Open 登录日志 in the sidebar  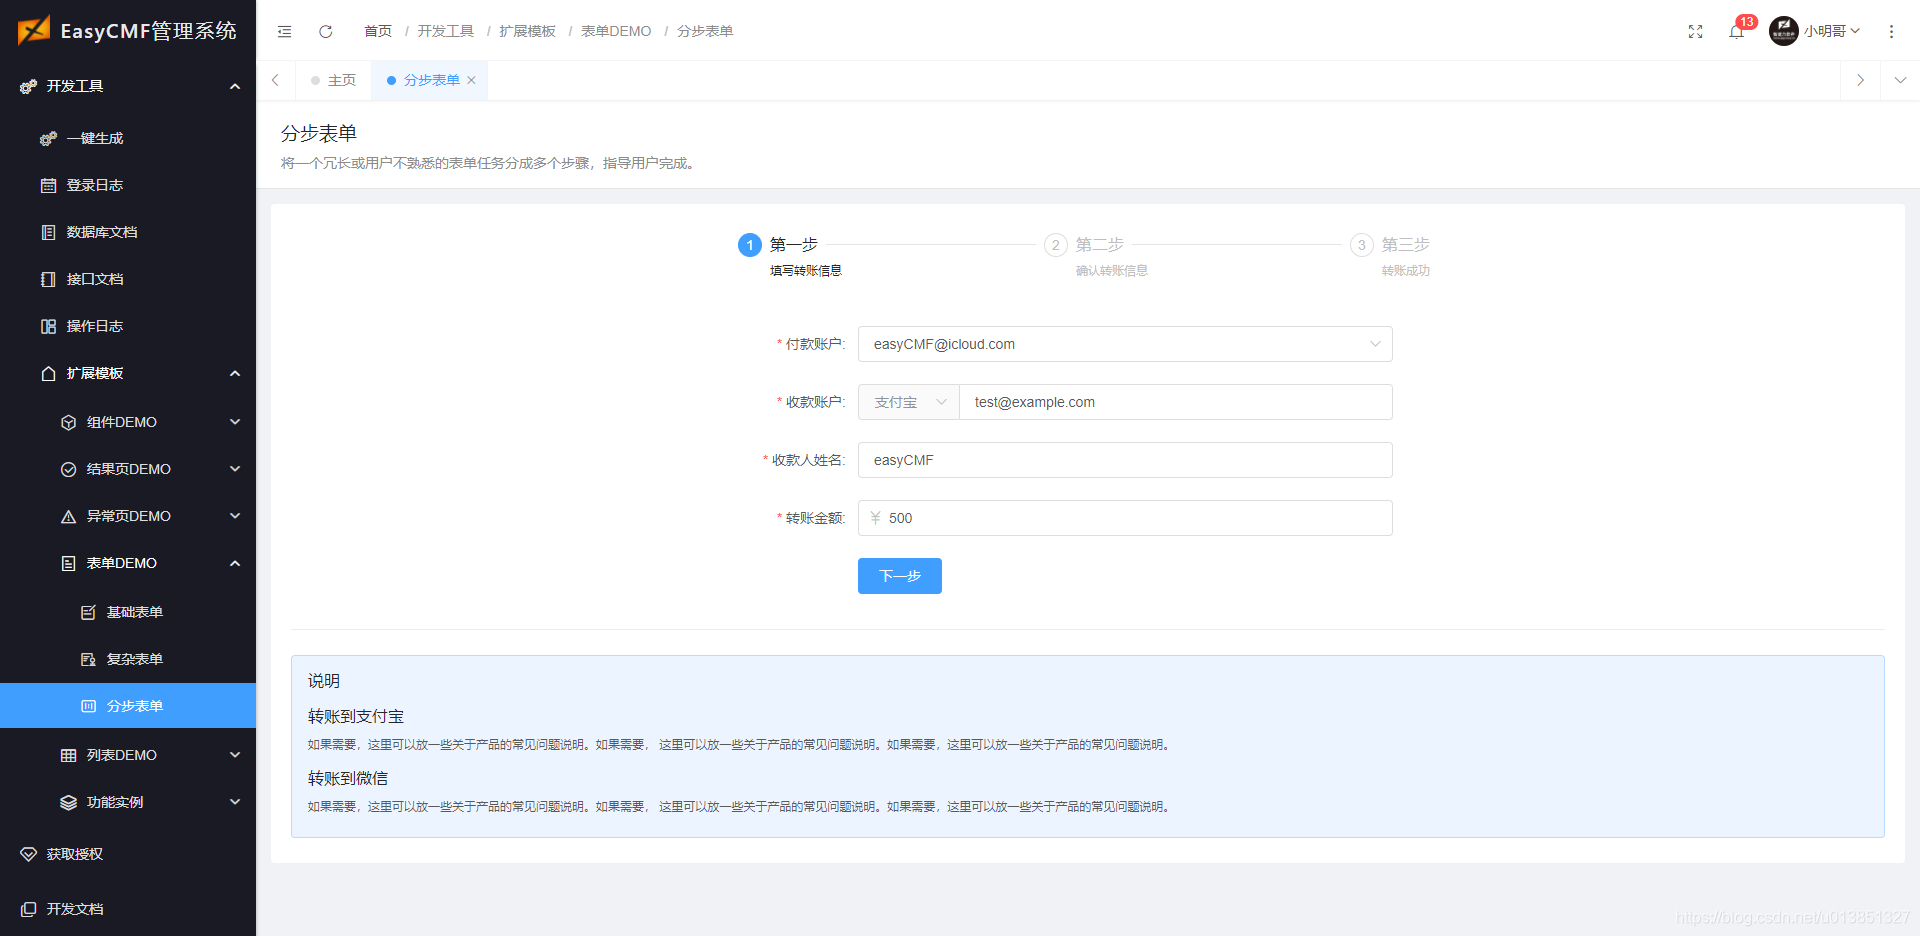[128, 185]
